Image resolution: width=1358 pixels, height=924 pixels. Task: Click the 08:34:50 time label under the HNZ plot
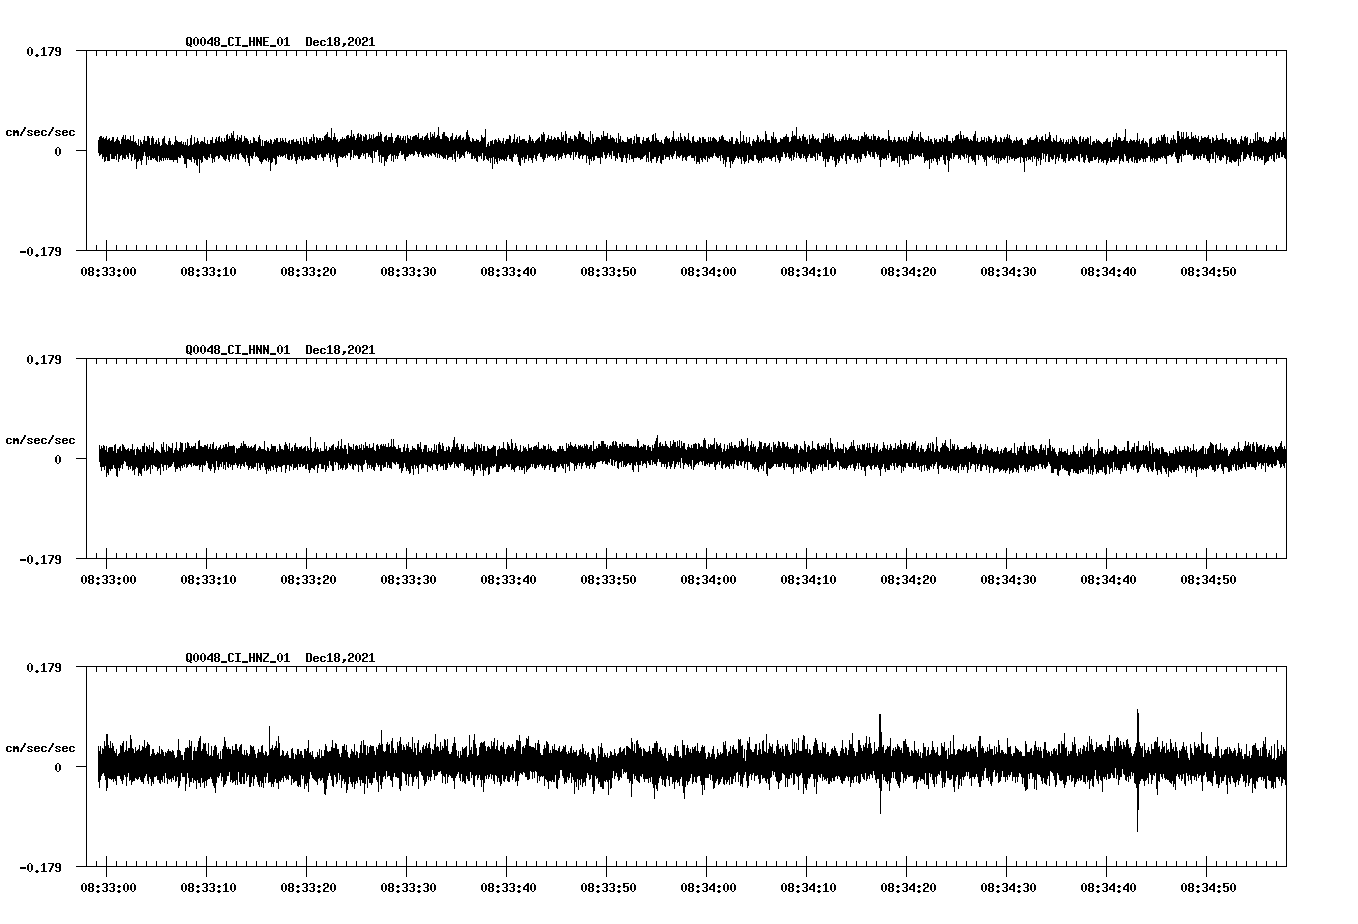point(1208,887)
